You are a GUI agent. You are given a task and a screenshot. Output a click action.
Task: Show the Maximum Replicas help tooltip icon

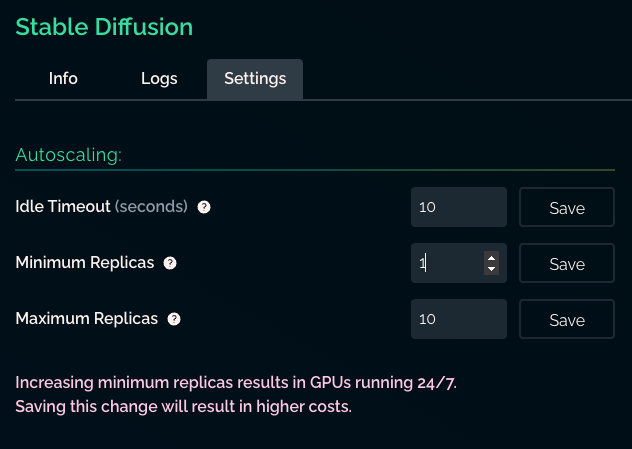click(x=174, y=319)
